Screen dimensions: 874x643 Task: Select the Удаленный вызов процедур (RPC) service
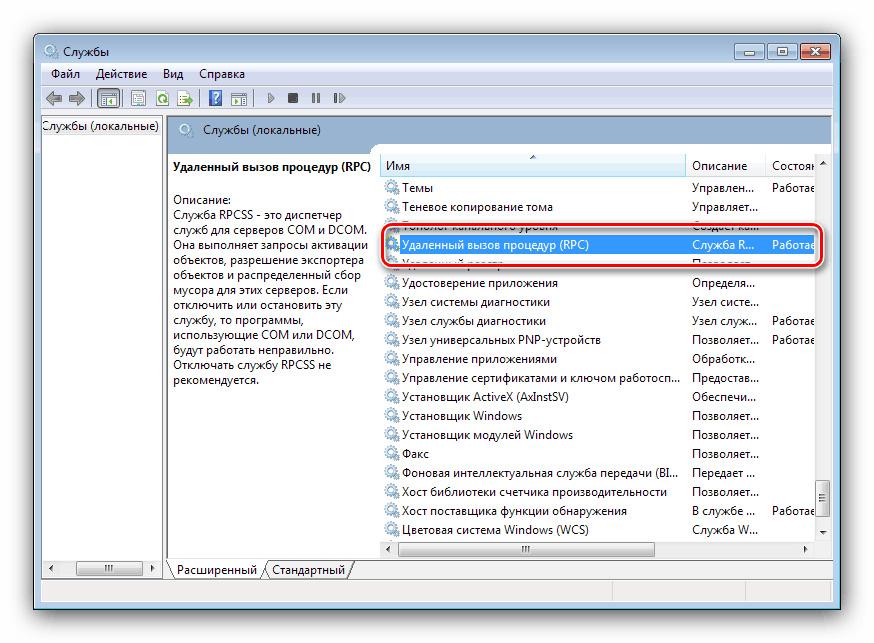[x=599, y=245]
